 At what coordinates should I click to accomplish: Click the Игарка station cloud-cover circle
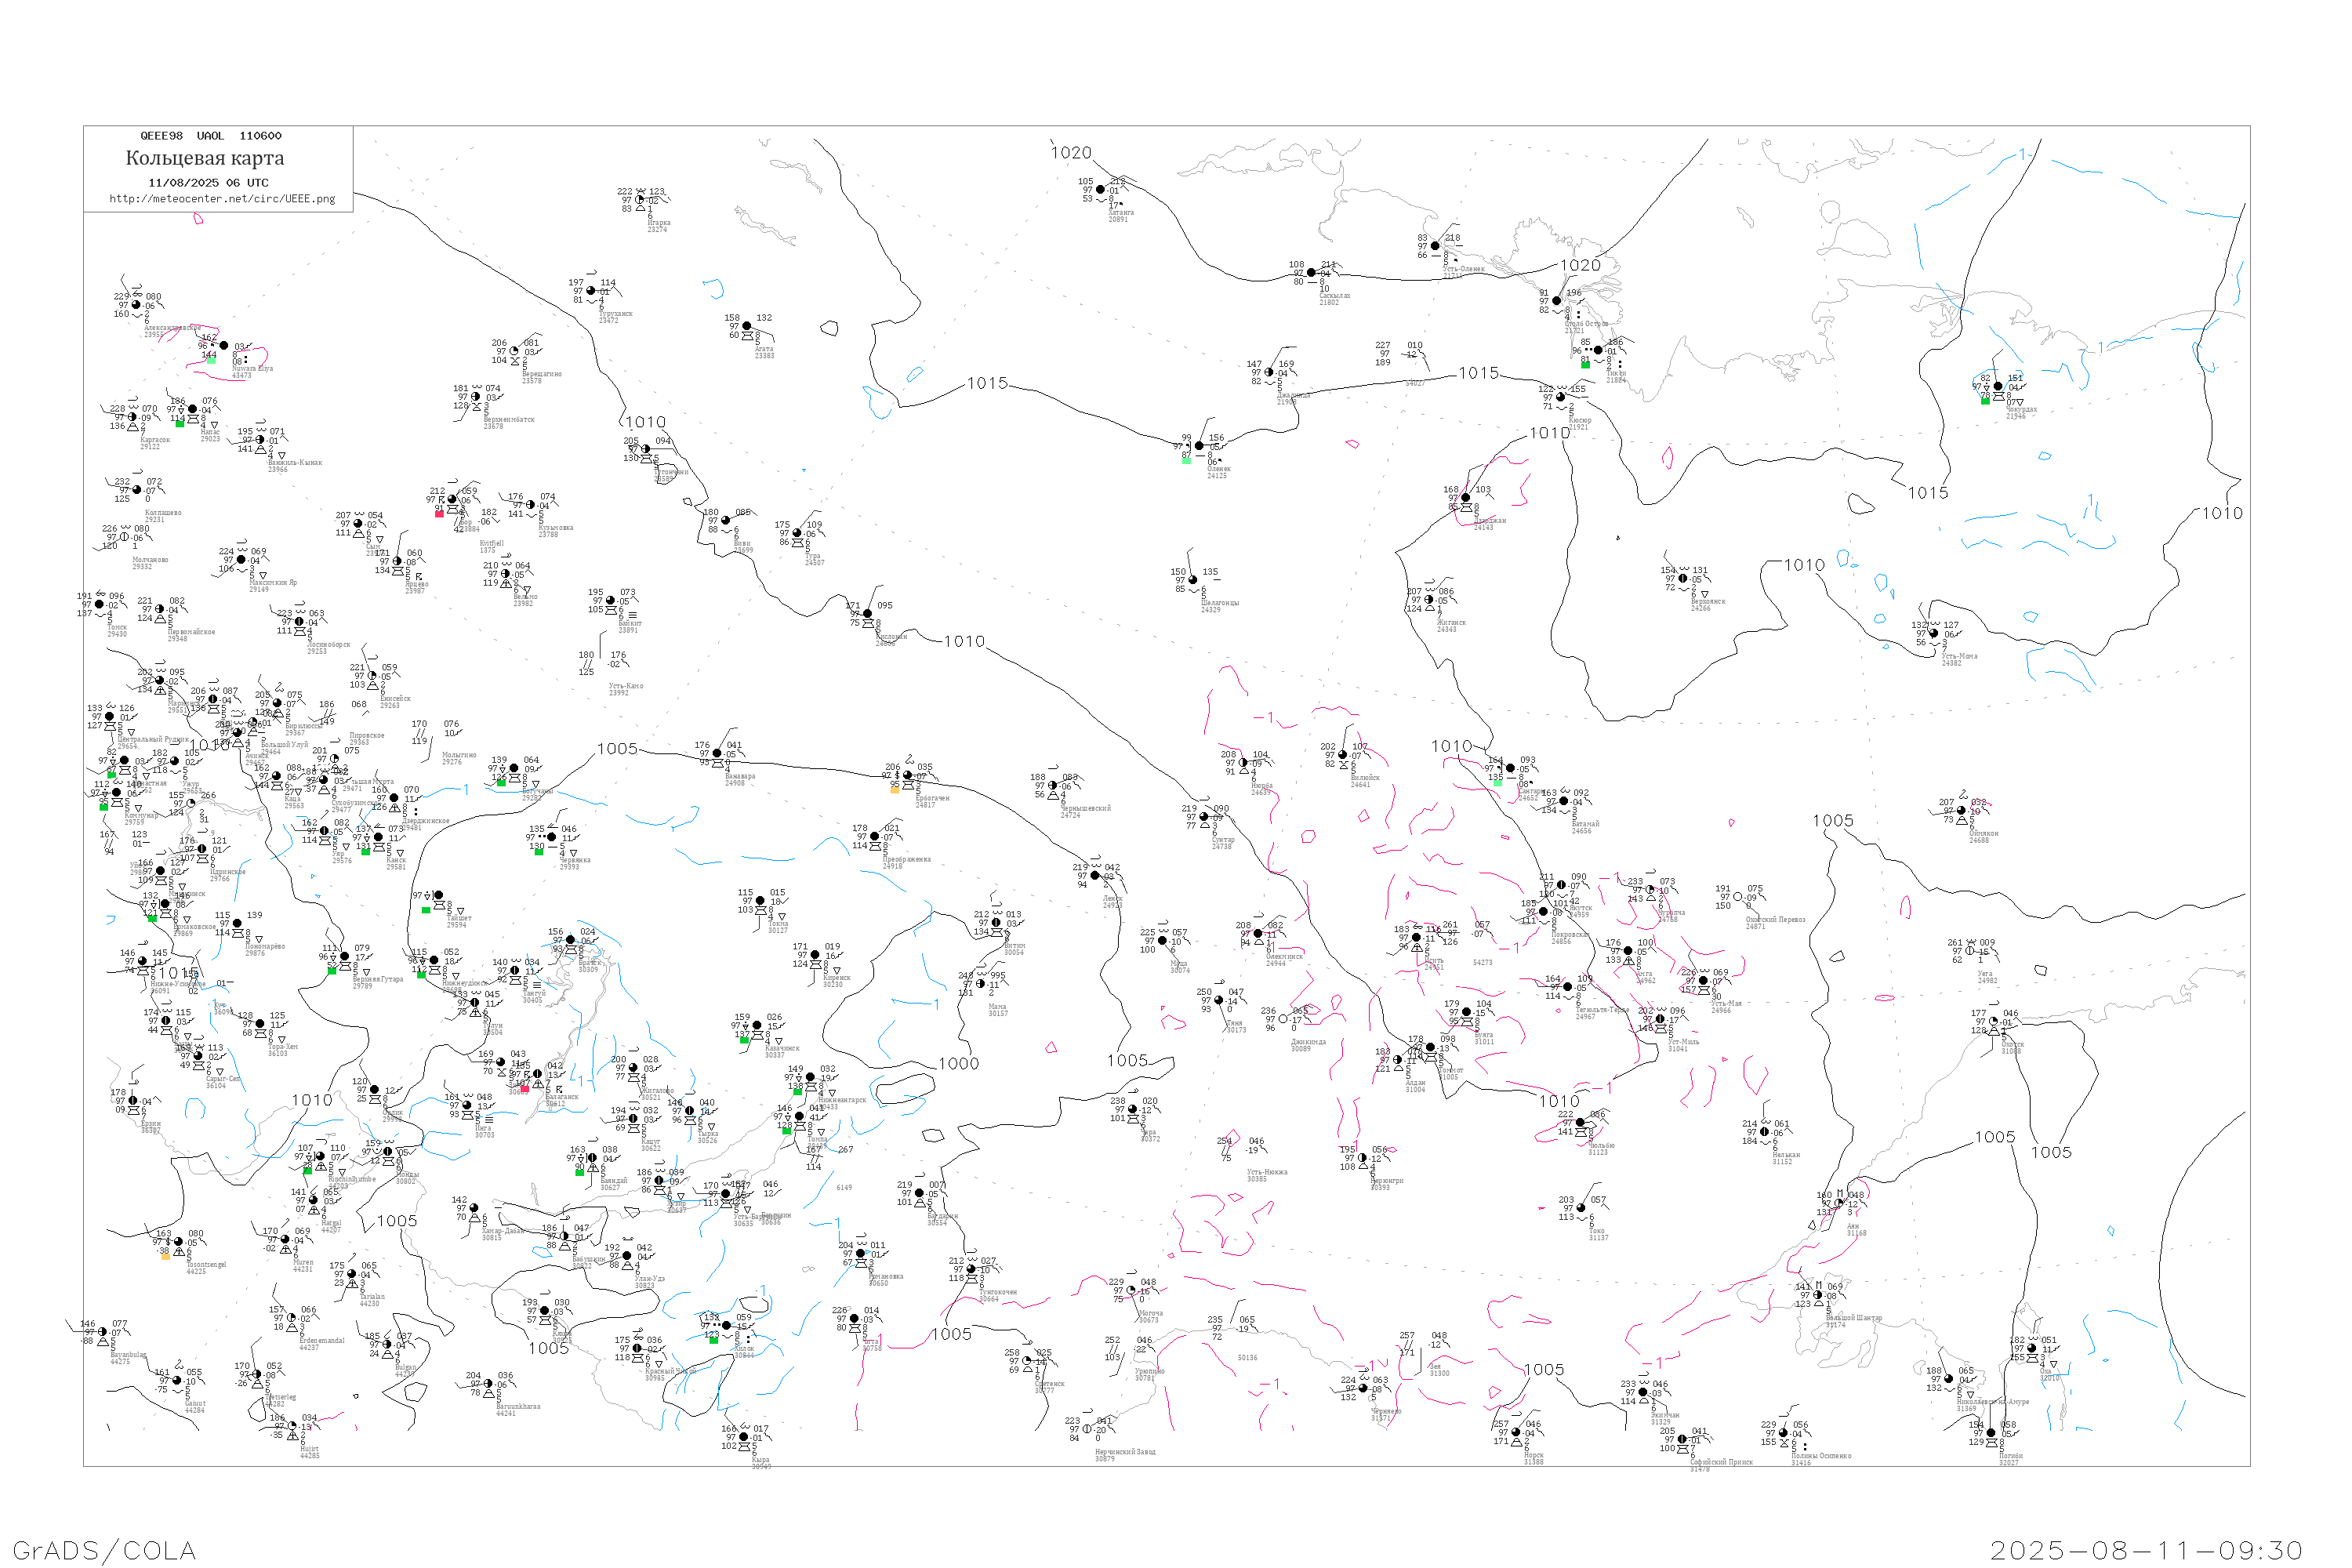[640, 200]
